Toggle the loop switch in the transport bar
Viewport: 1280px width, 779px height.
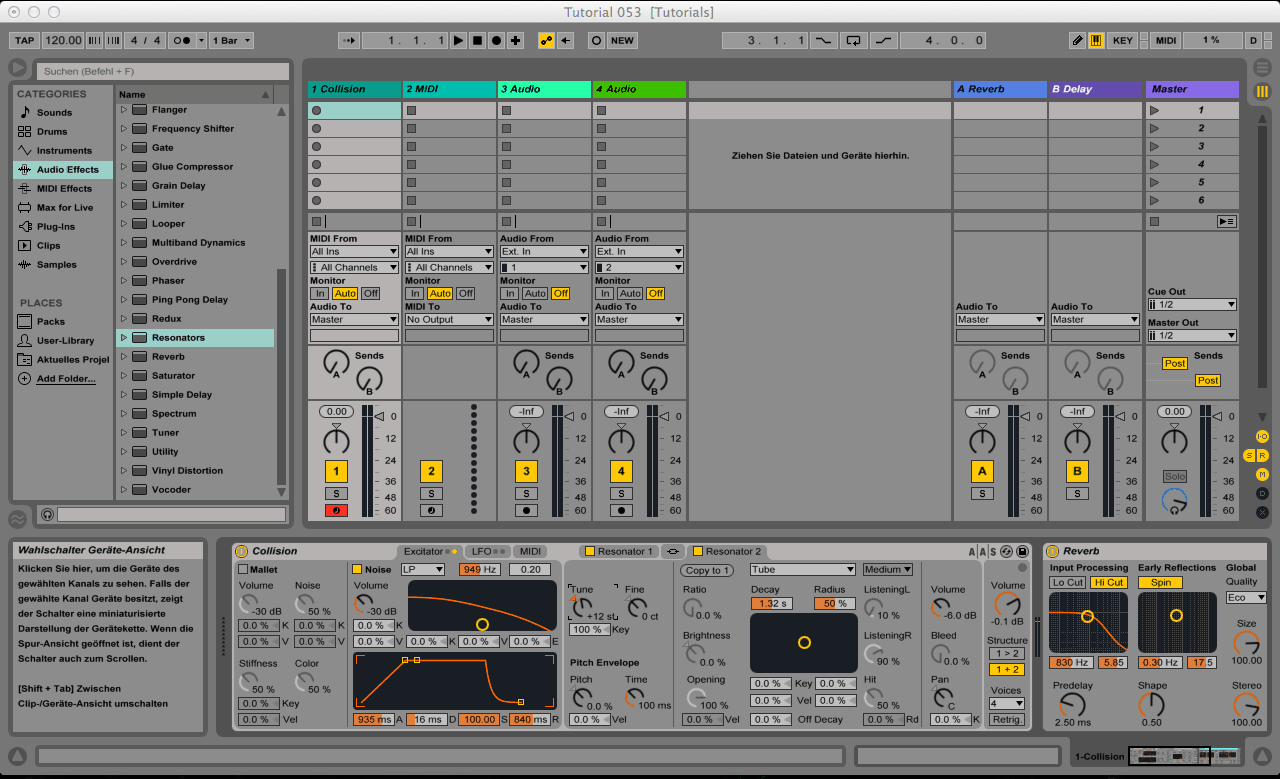pos(853,41)
